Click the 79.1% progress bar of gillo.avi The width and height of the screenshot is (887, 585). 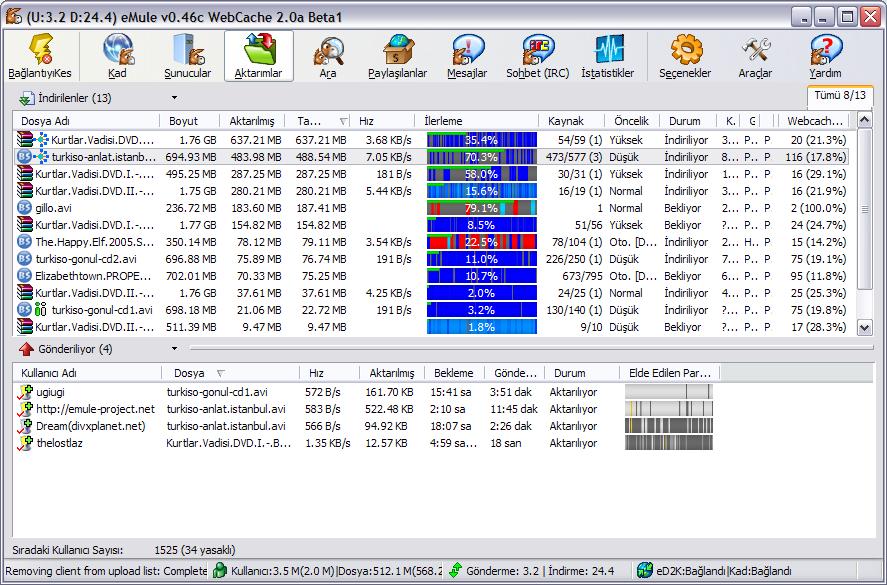(481, 208)
